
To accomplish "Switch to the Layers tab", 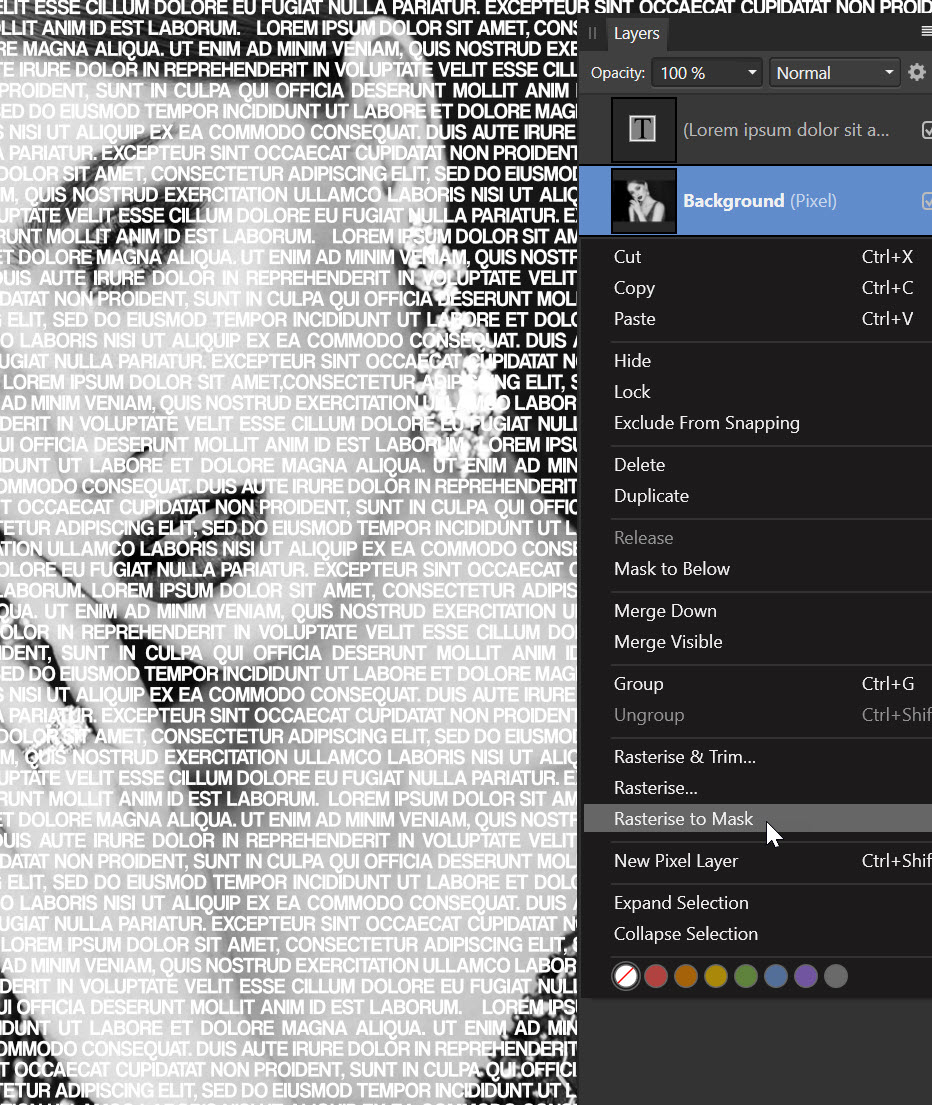I will click(636, 34).
